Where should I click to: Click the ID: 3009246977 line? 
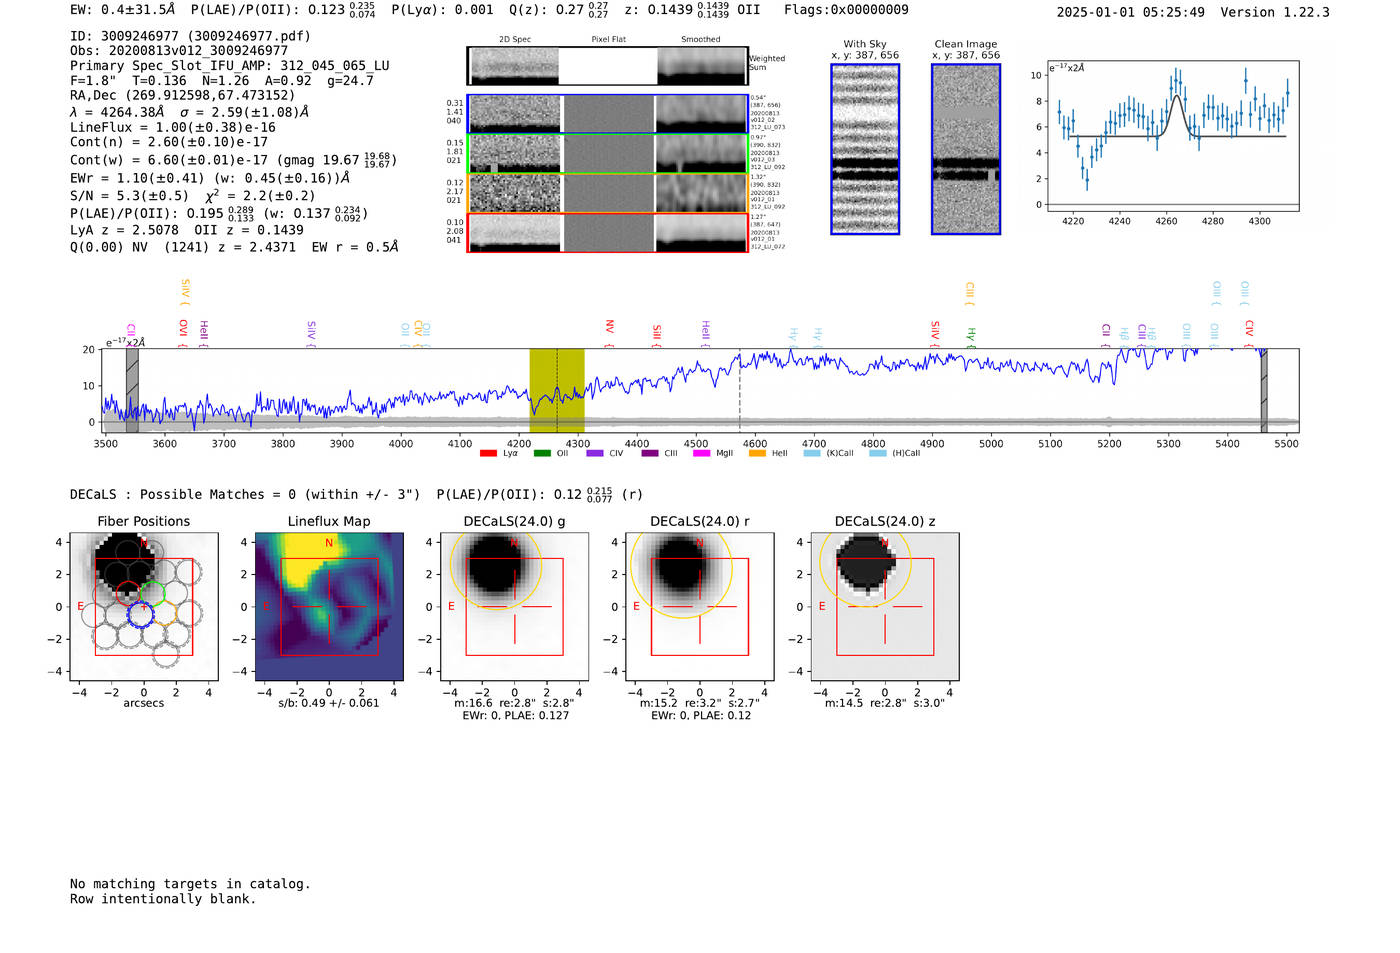[190, 36]
